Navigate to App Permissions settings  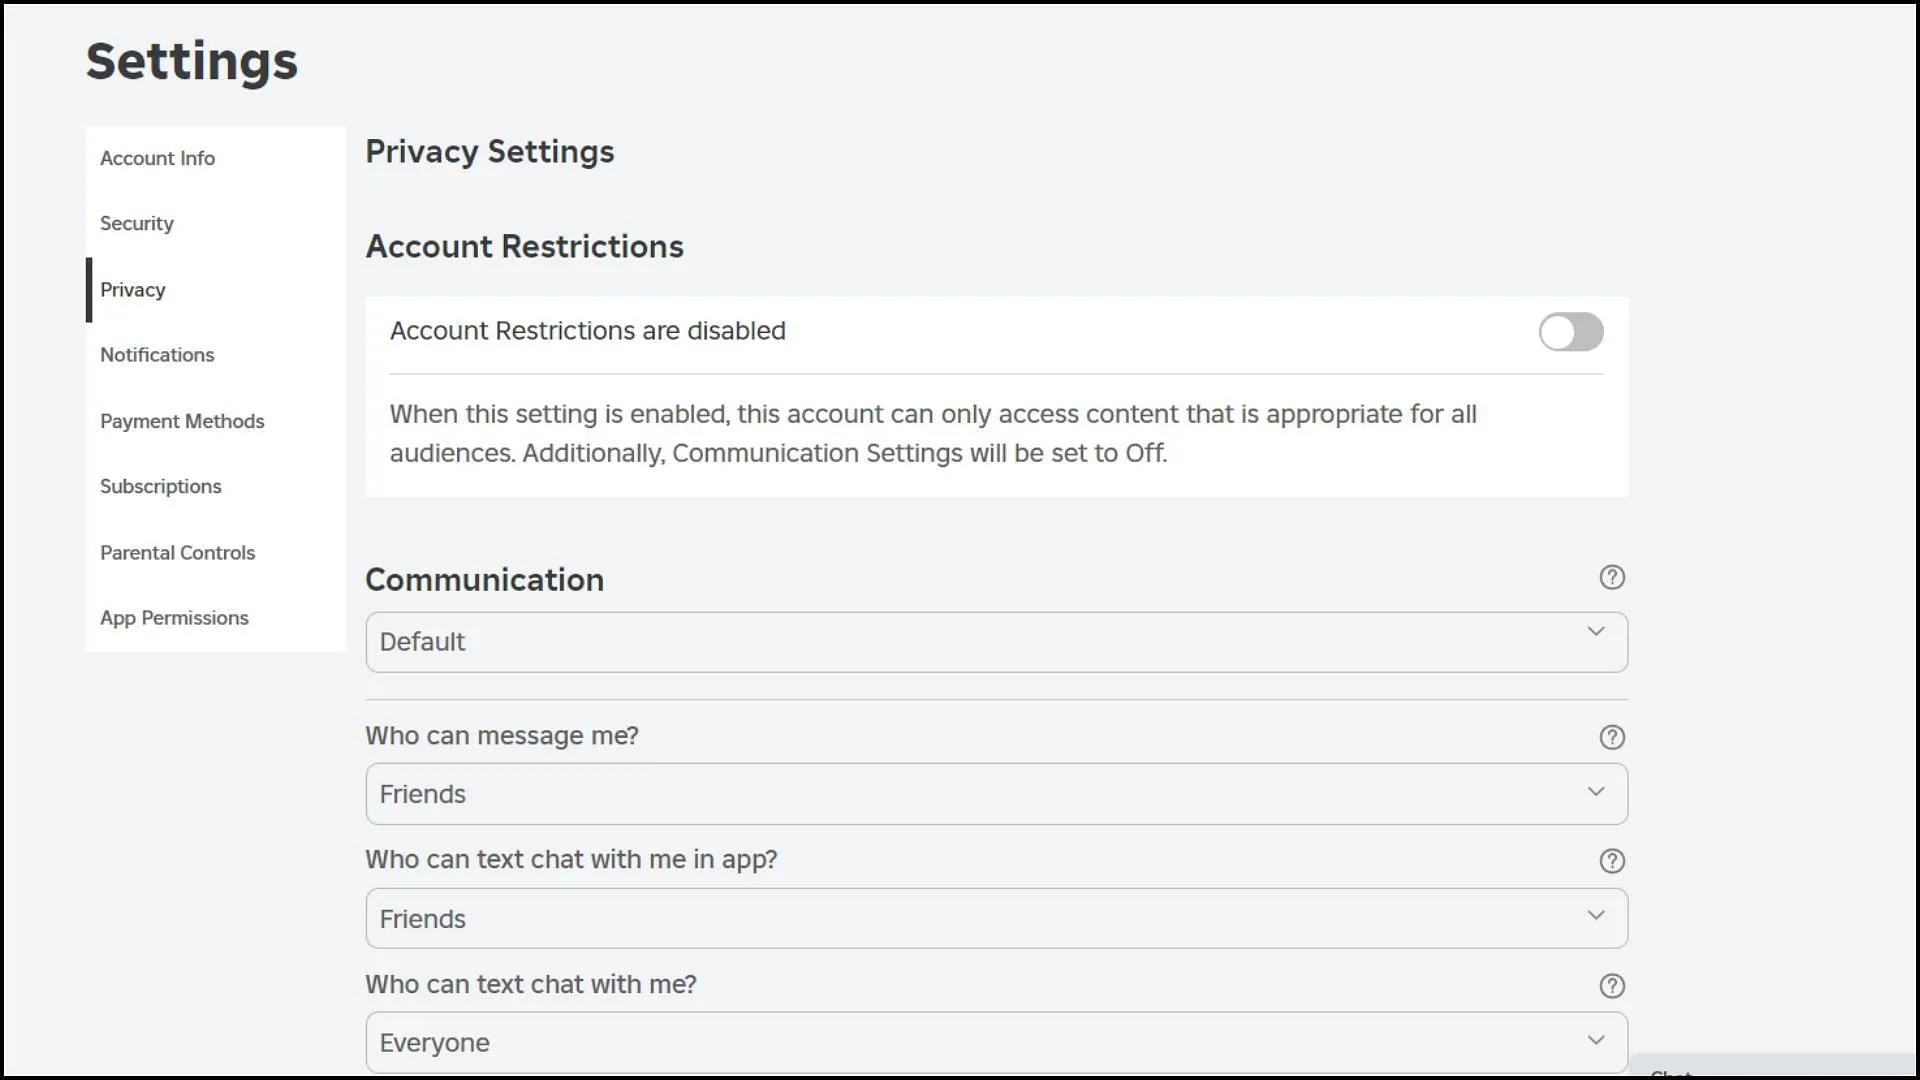174,617
